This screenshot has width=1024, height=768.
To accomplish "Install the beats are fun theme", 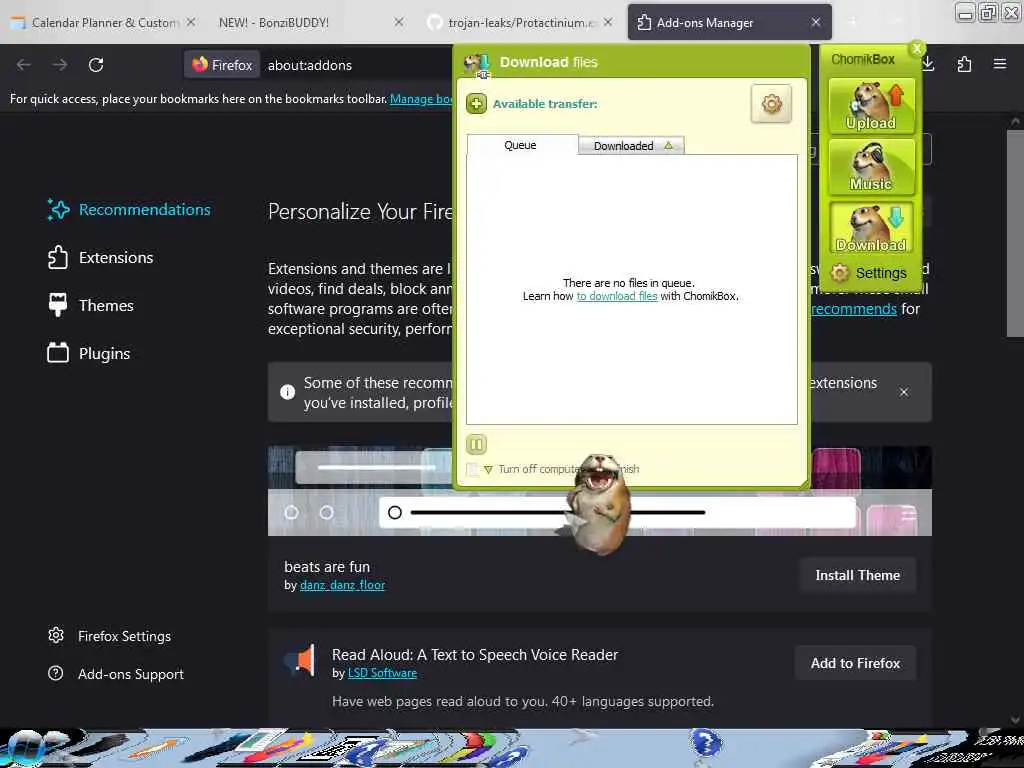I will click(x=857, y=575).
